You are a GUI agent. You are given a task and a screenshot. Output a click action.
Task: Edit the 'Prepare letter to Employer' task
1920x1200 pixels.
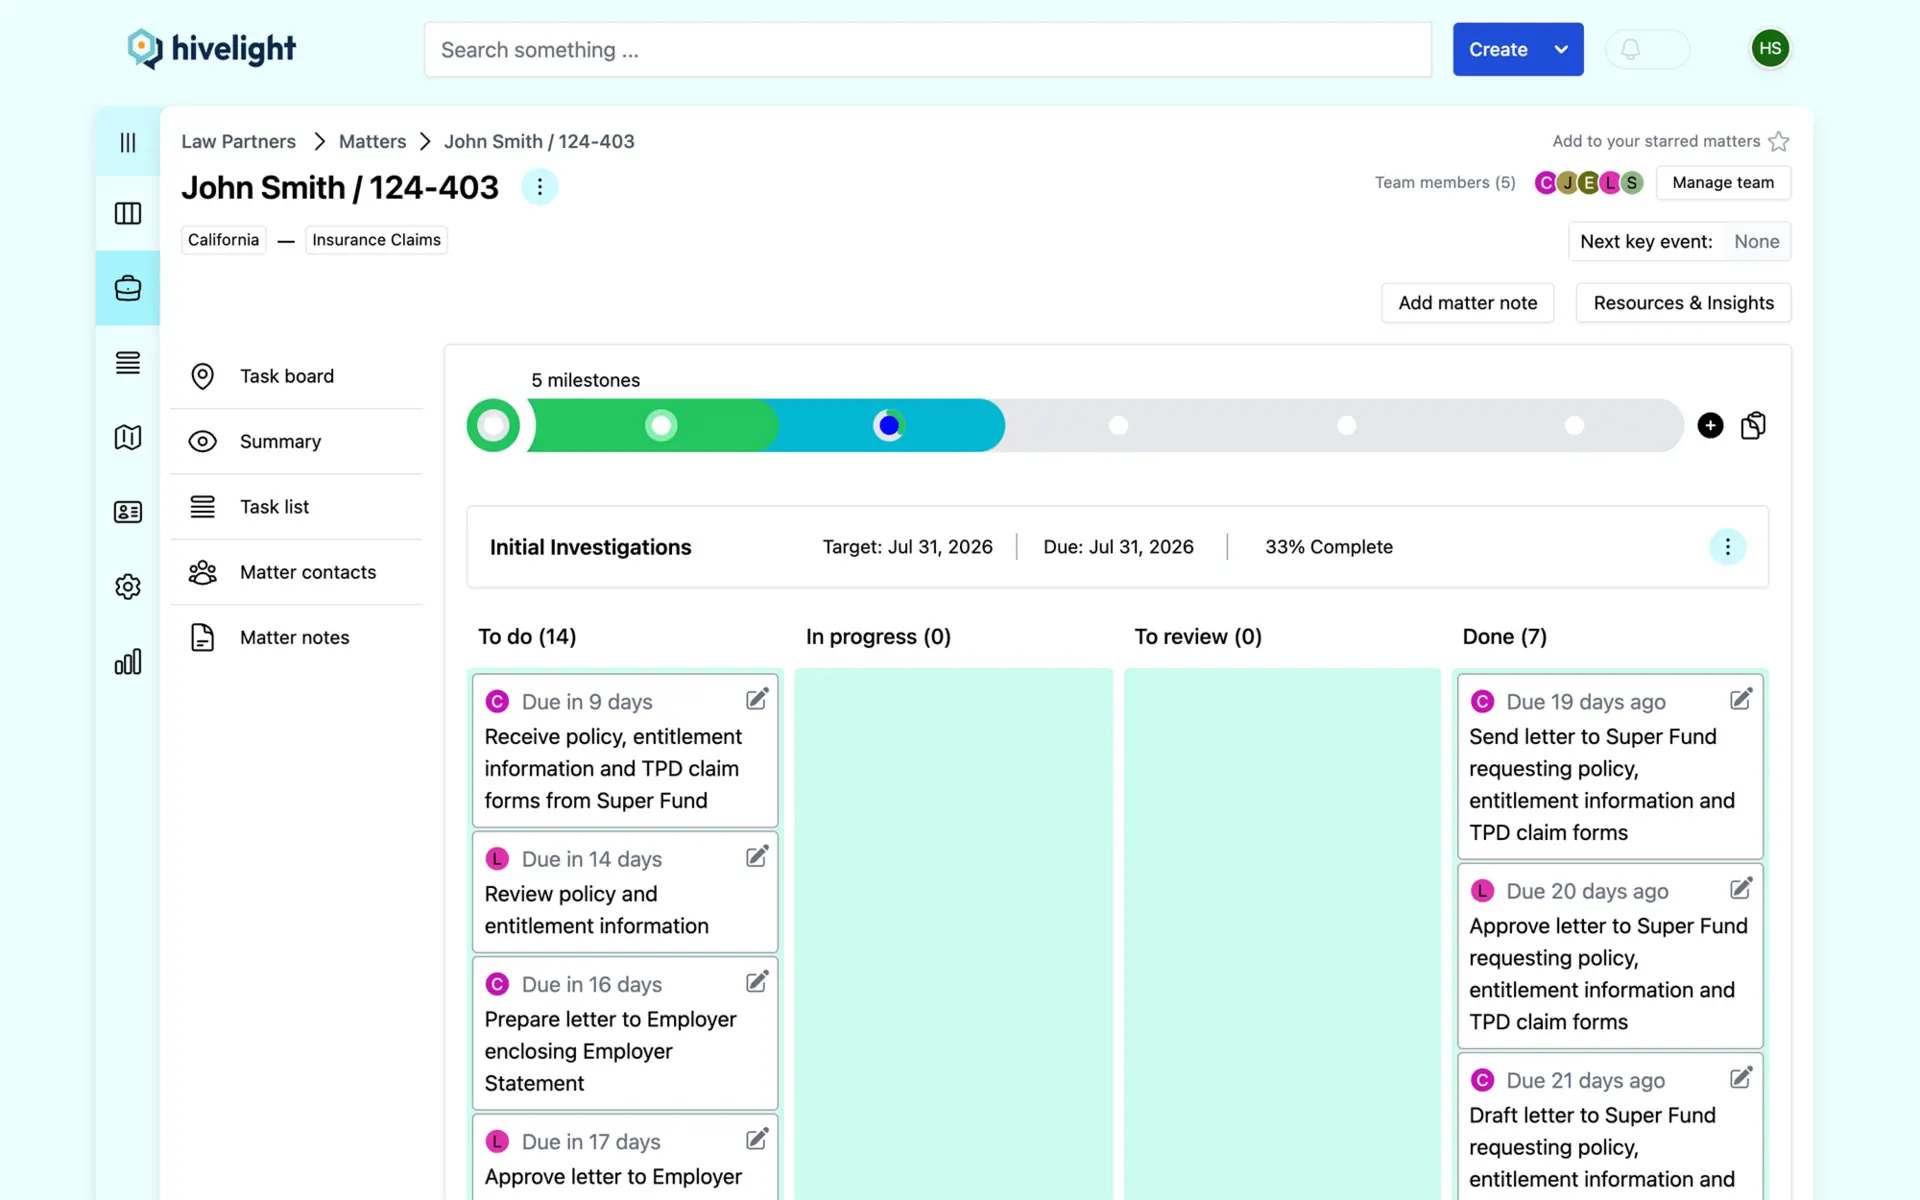tap(757, 982)
